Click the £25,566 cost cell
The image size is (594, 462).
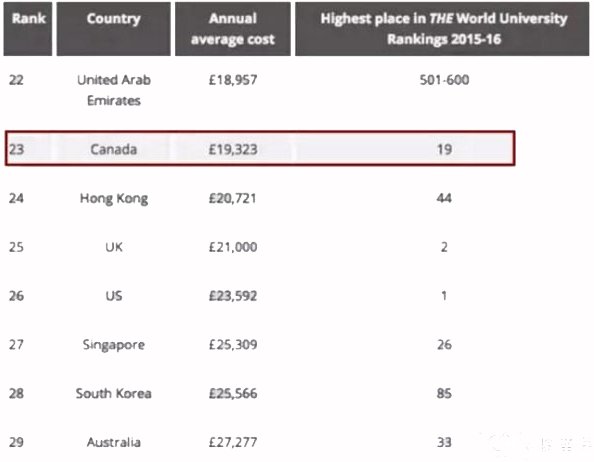point(233,393)
